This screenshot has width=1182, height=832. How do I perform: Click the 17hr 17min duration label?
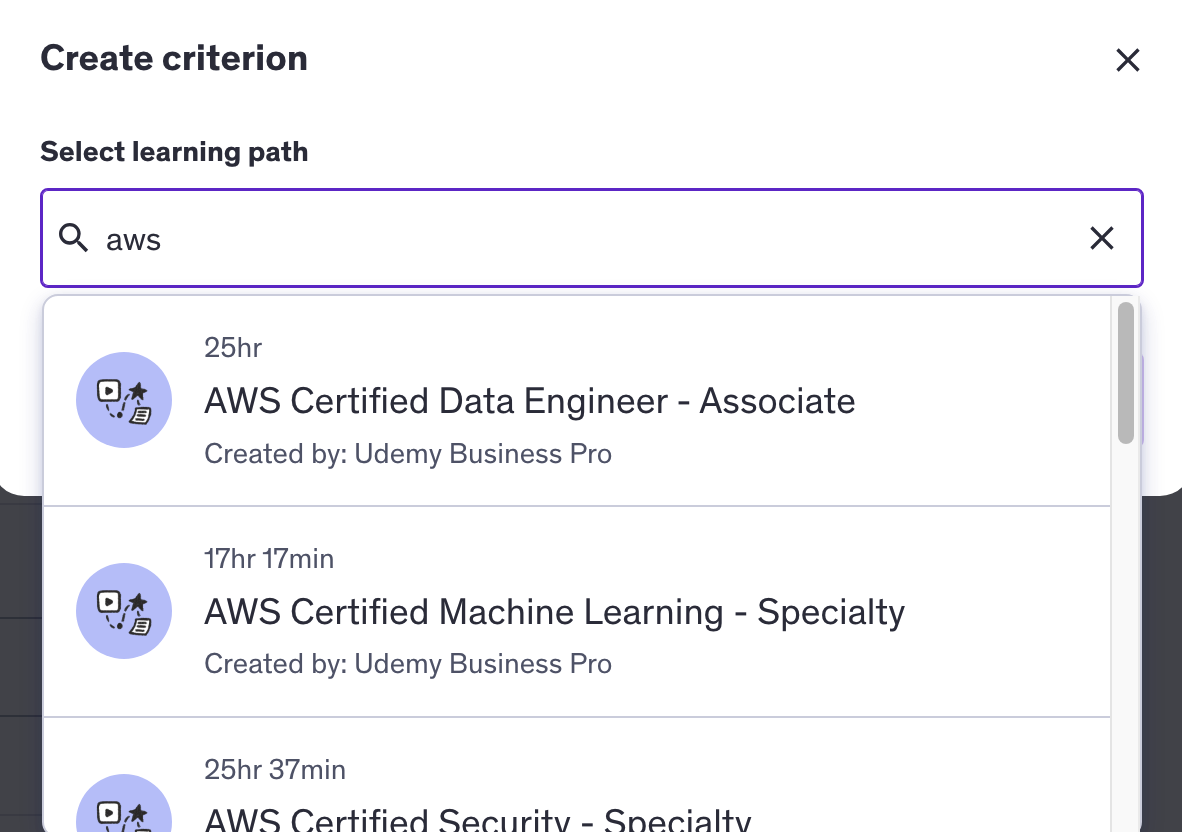(x=268, y=558)
